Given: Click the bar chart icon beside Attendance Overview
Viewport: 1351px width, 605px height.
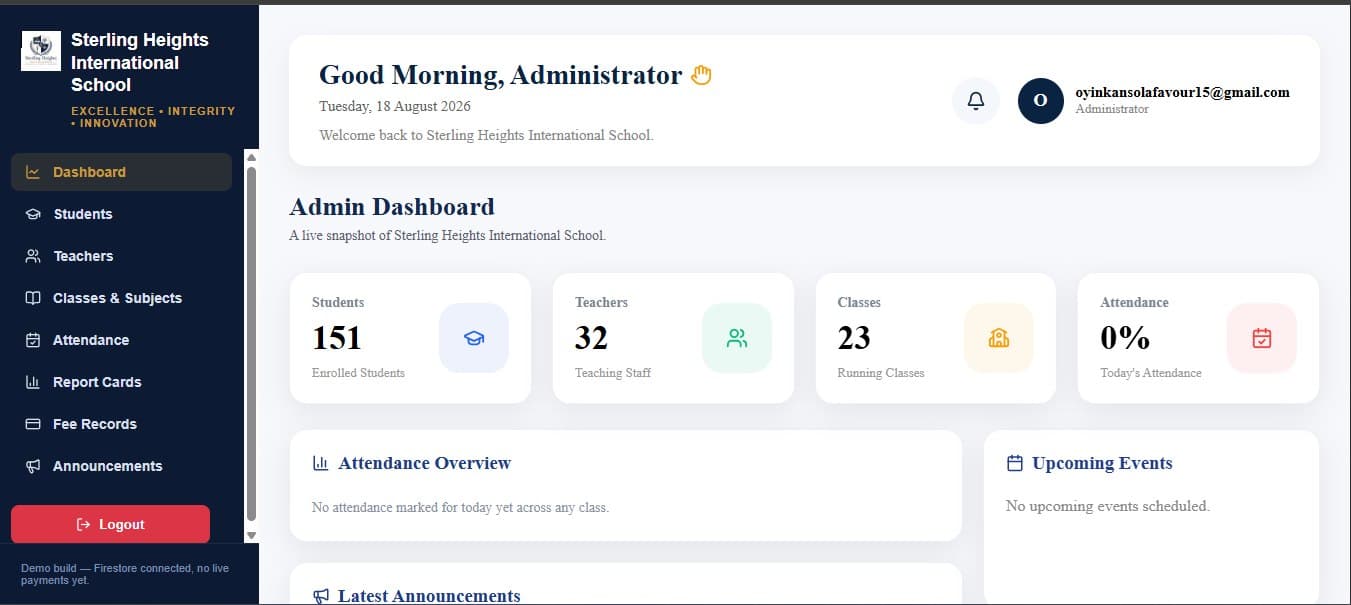Looking at the screenshot, I should coord(321,463).
